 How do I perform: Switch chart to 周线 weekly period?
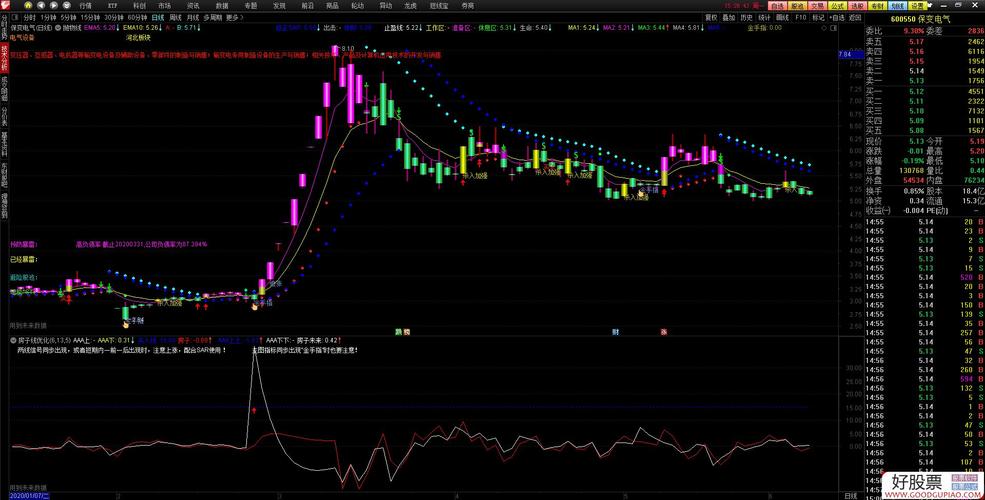point(175,18)
